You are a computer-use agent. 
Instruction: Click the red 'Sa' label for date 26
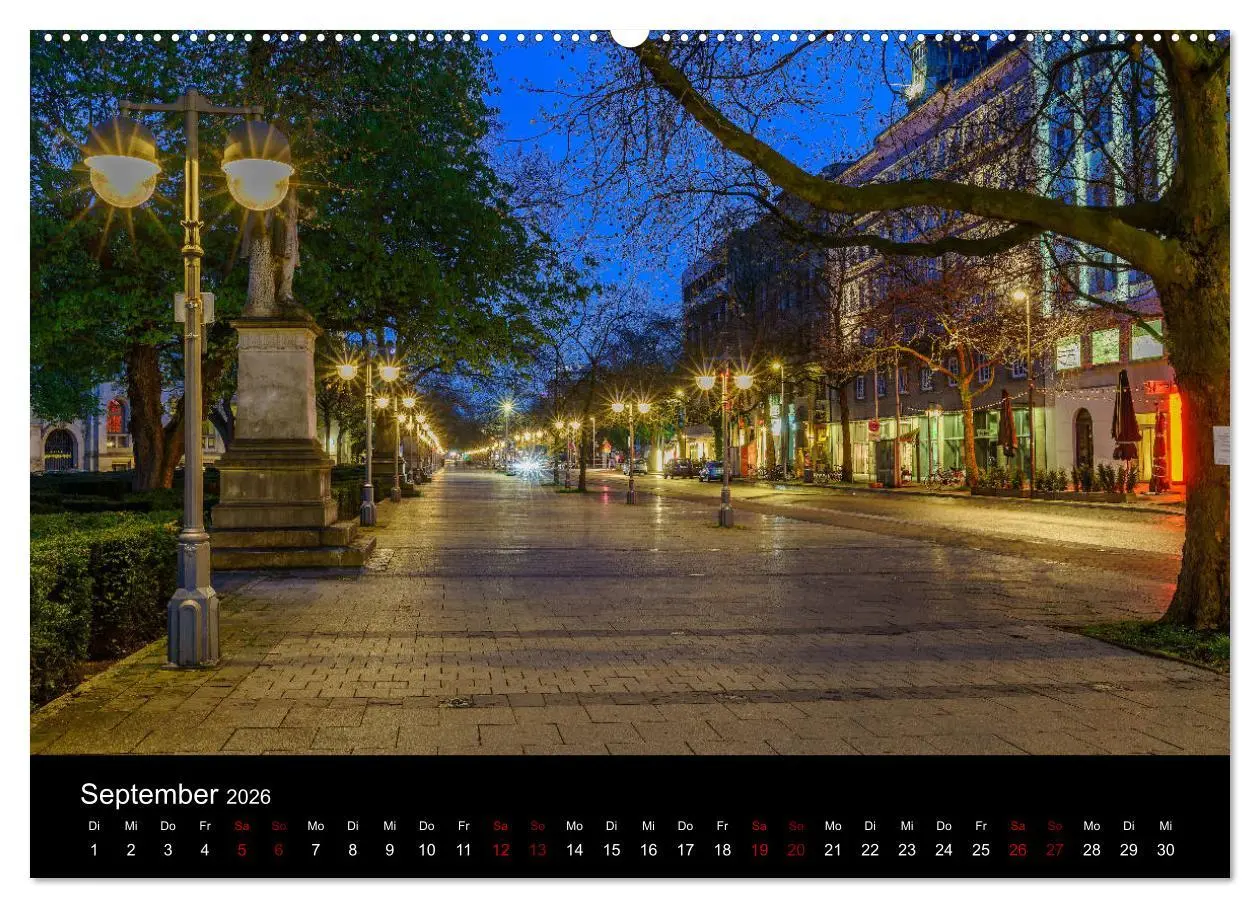pos(1018,826)
